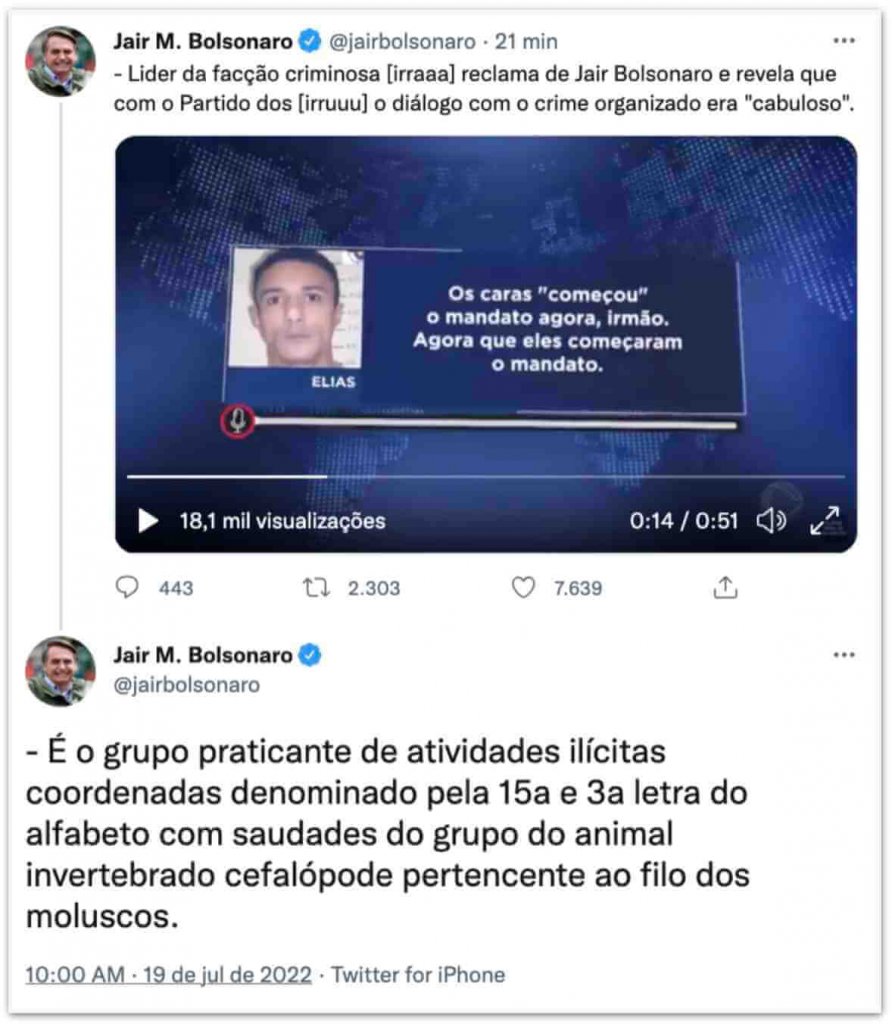Click Jair M. Bolsonaro name in second tweet
This screenshot has width=892, height=1024.
pos(203,654)
